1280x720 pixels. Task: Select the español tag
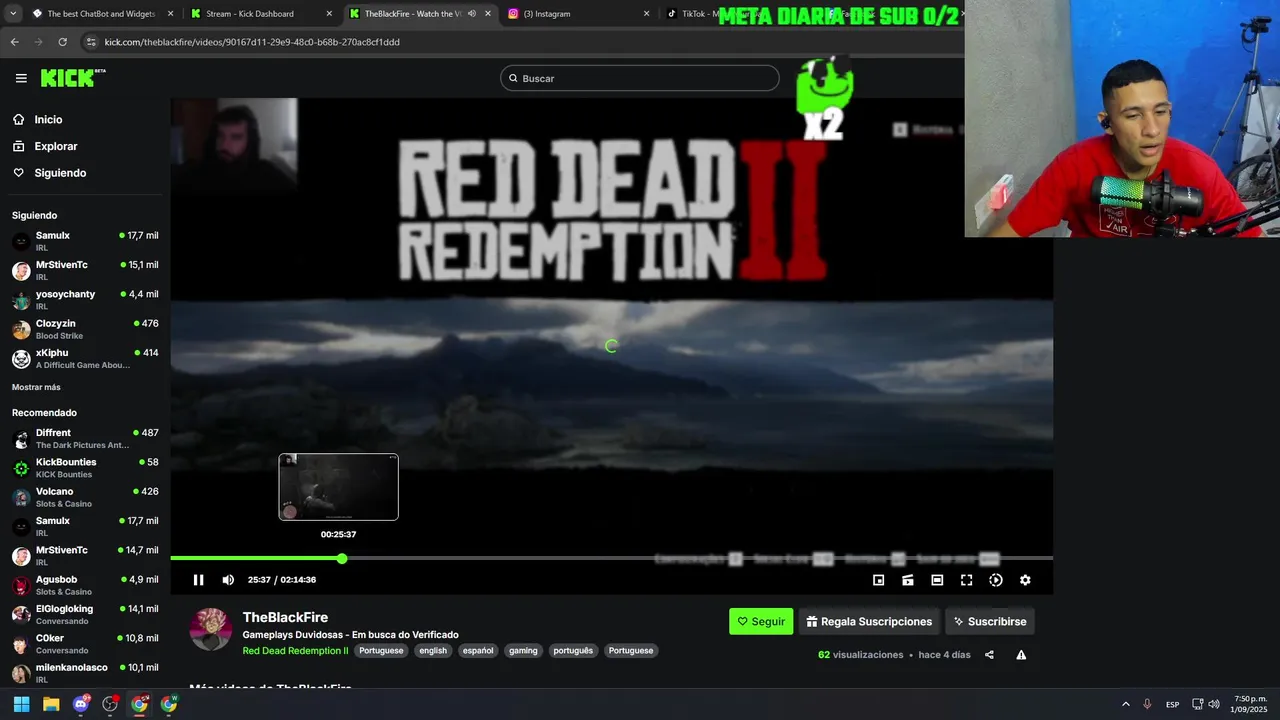(478, 651)
